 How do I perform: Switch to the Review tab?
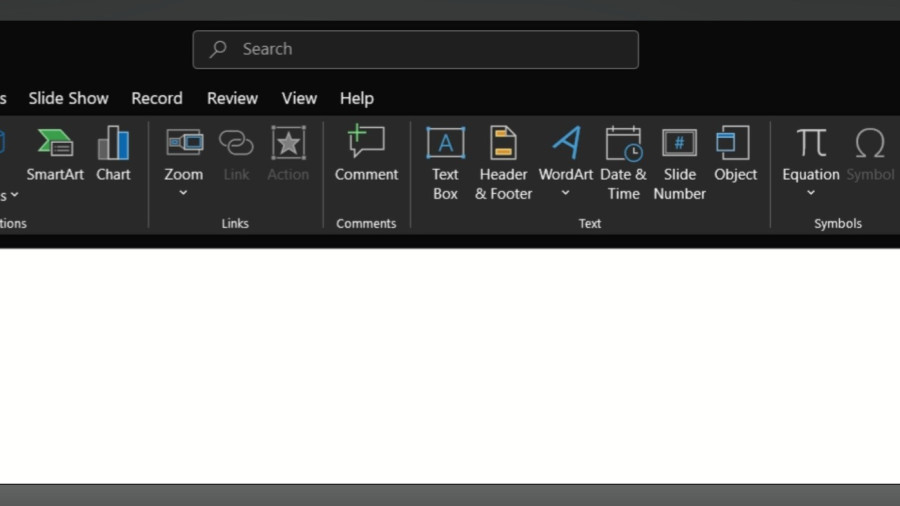(232, 98)
